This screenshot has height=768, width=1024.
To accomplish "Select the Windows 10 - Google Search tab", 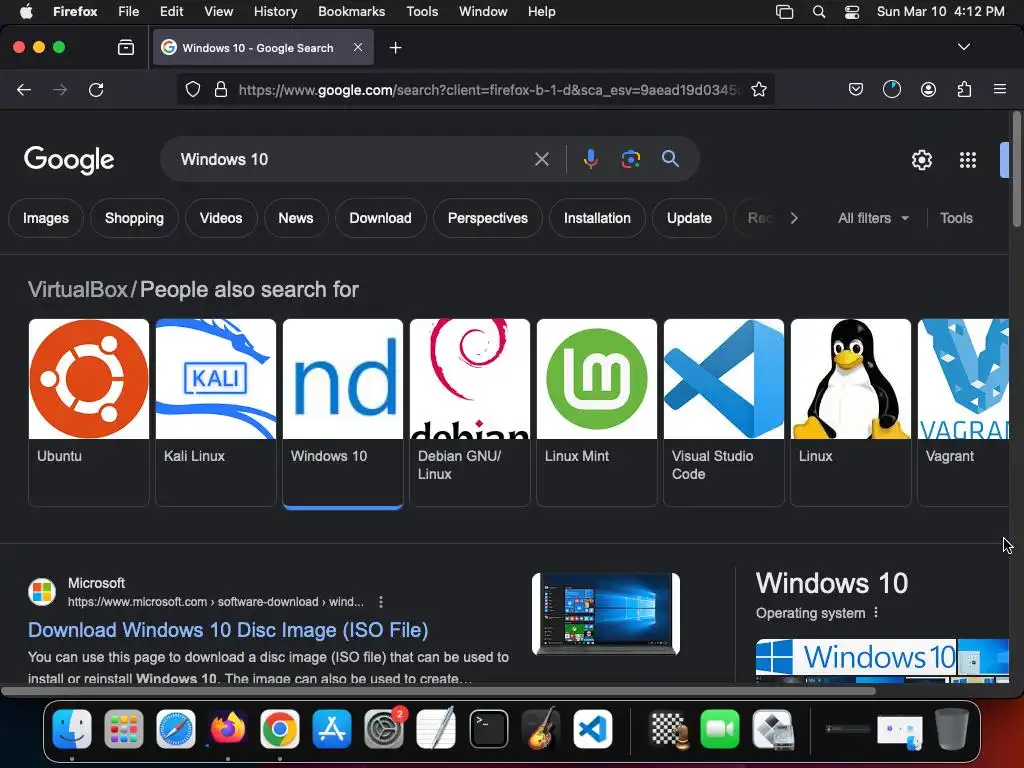I will coord(263,48).
